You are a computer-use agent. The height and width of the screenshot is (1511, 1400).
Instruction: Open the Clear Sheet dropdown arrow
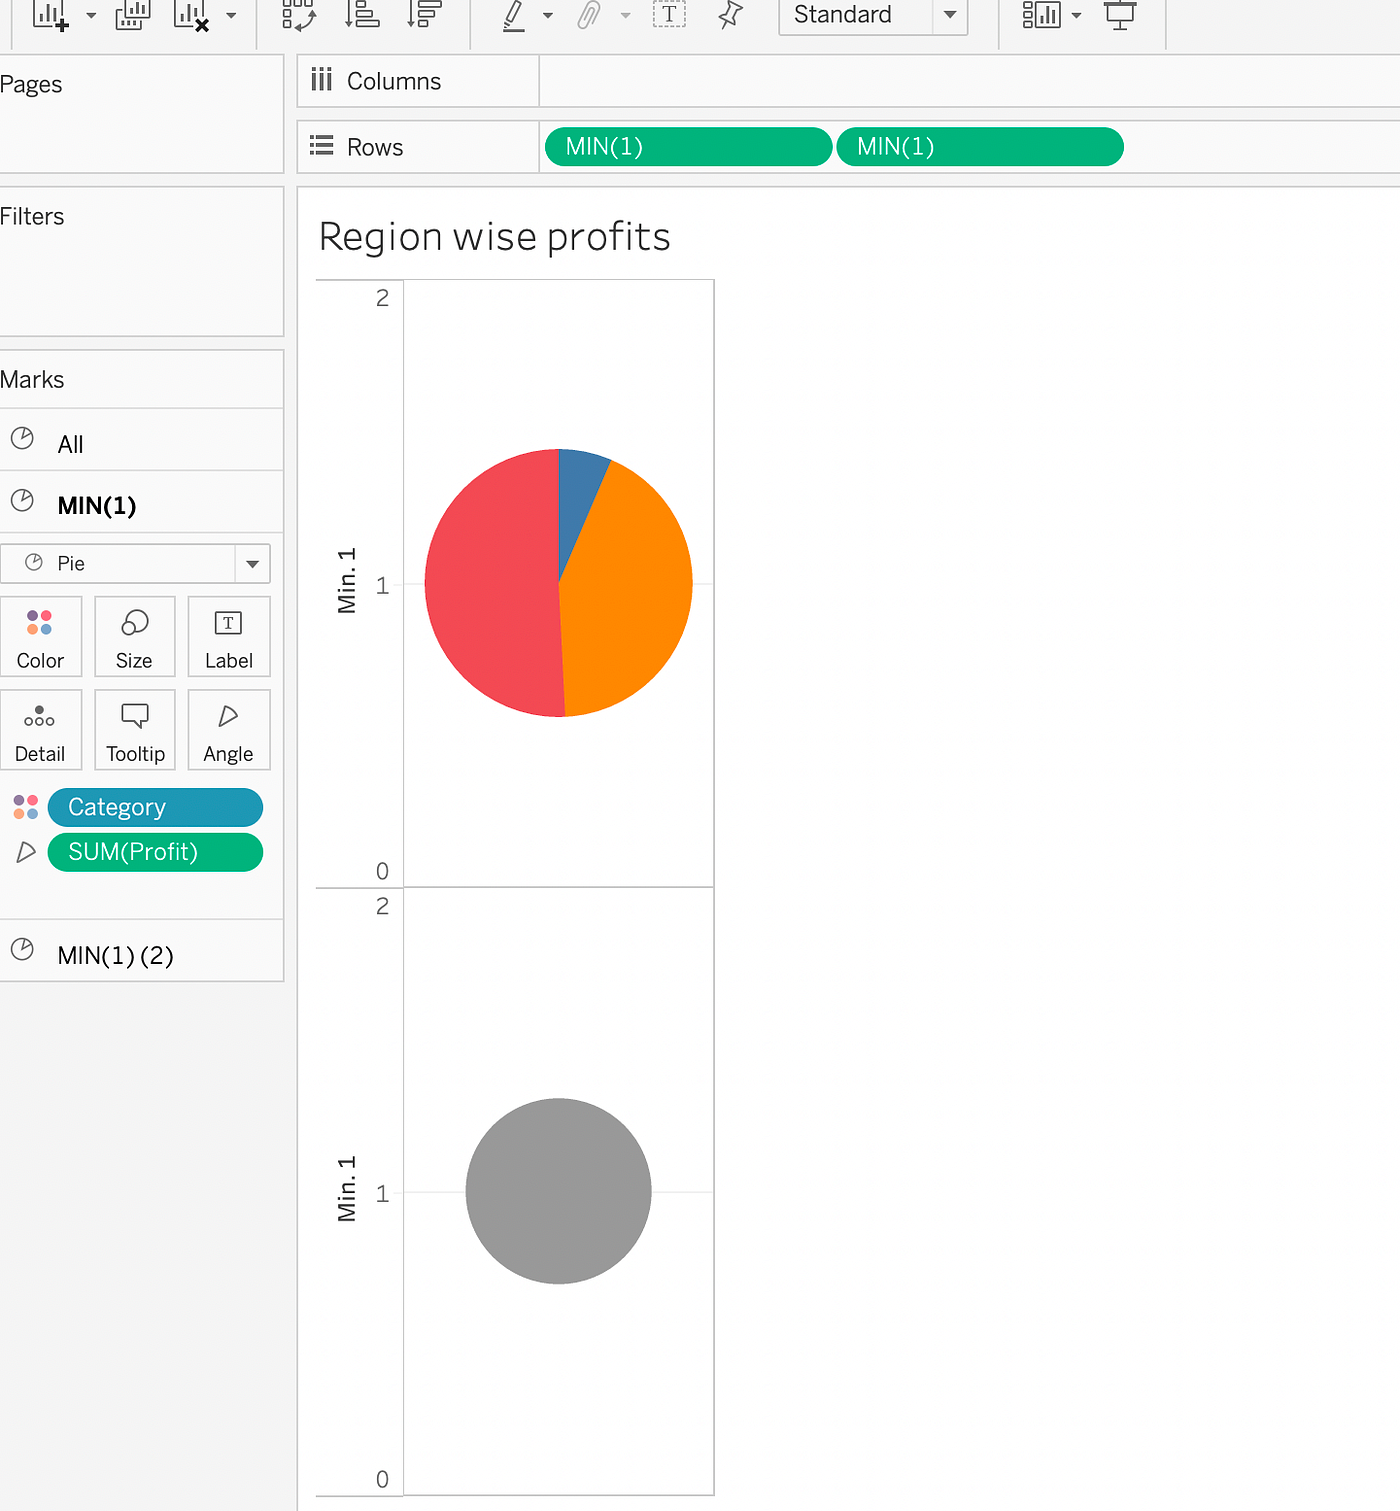(x=230, y=15)
